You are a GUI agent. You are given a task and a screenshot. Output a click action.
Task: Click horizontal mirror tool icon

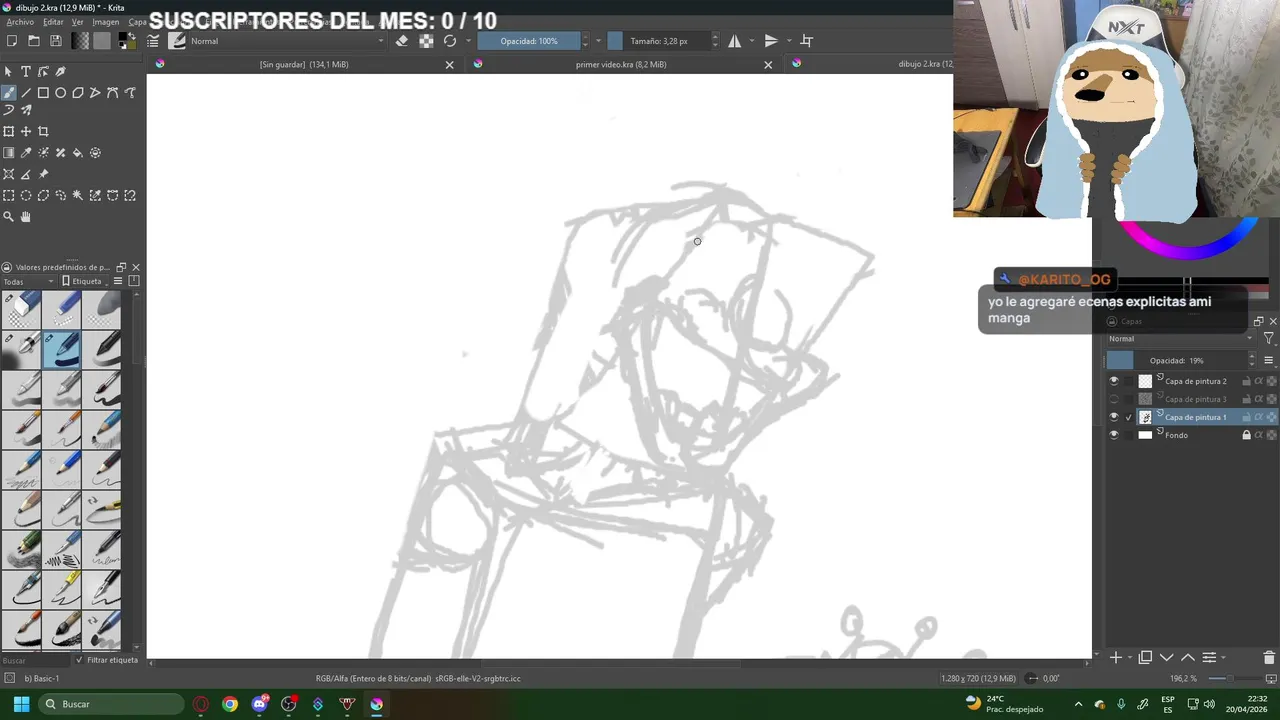click(735, 41)
